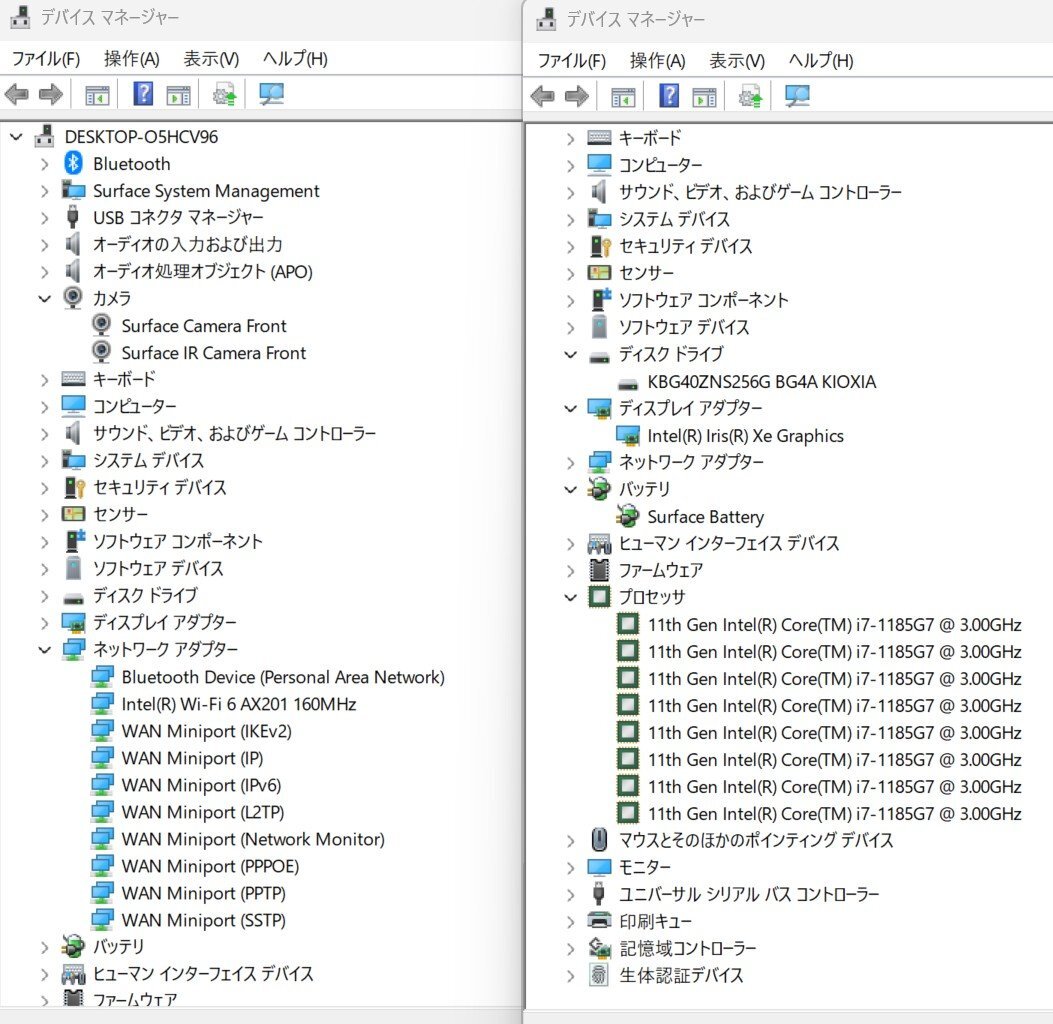Collapse ディスク ドライブ in right window

pos(571,354)
